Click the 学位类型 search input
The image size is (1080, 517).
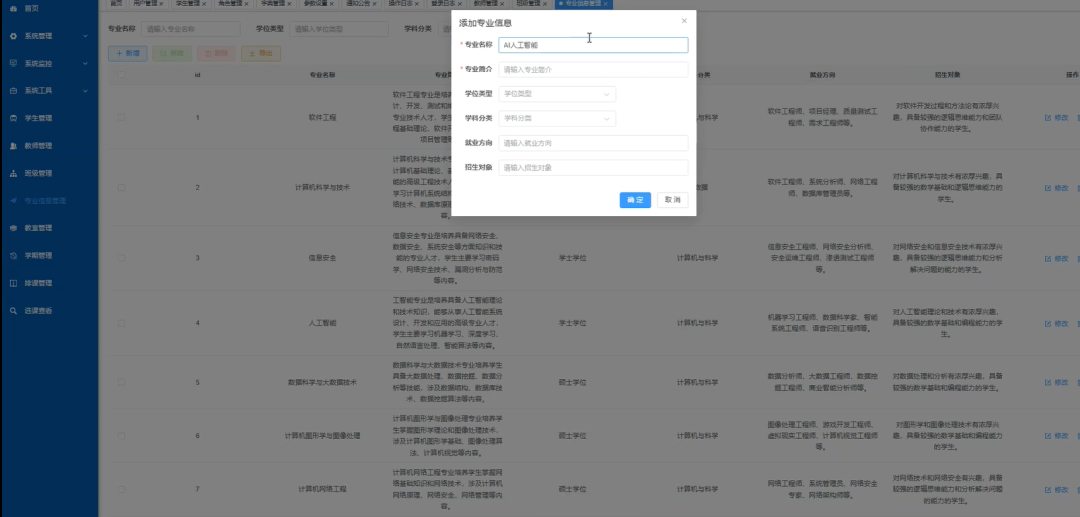339,29
